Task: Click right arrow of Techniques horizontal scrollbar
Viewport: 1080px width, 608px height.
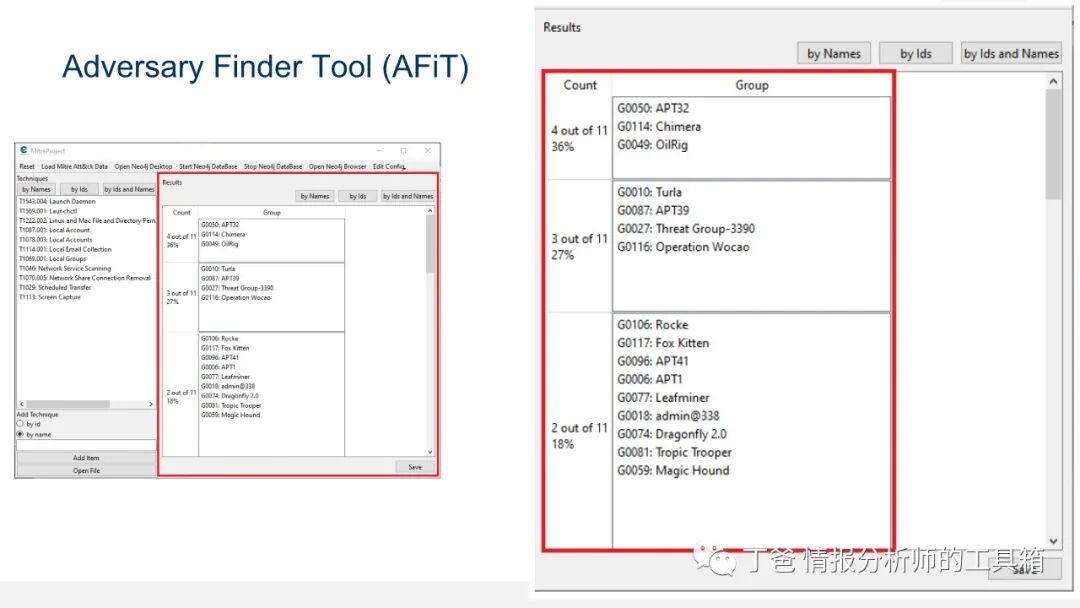Action: point(151,404)
